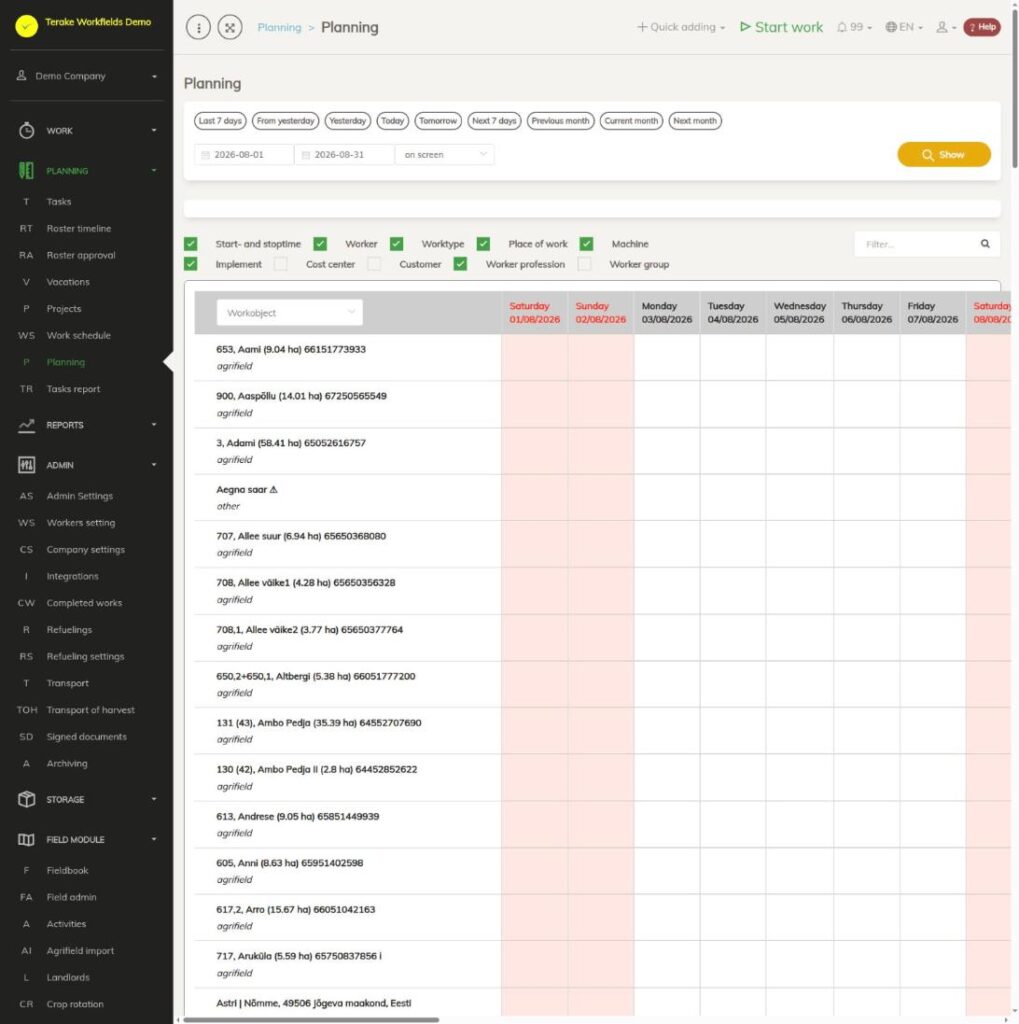
Task: Click the Demo Company person icon
Action: tap(22, 76)
